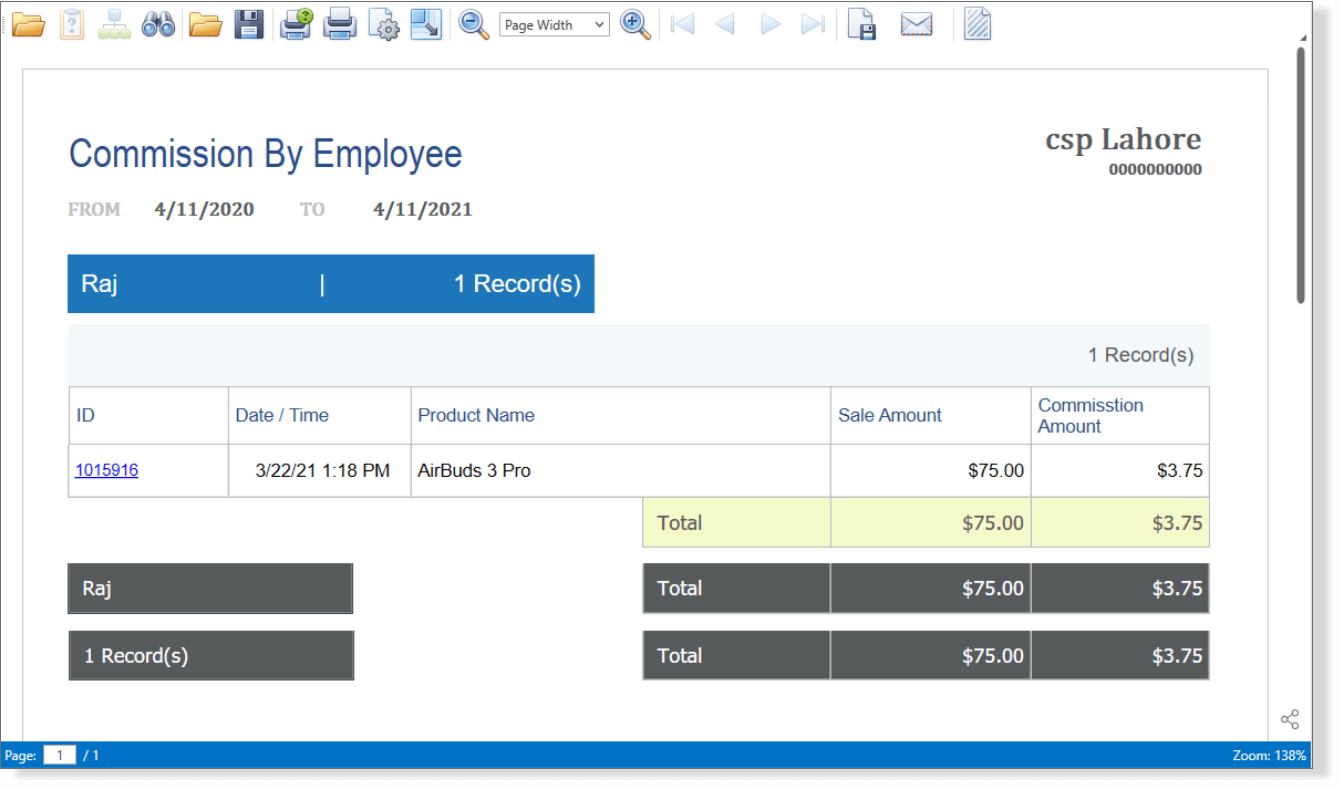Open Page Setup (page with gear icon)

pyautogui.click(x=383, y=24)
